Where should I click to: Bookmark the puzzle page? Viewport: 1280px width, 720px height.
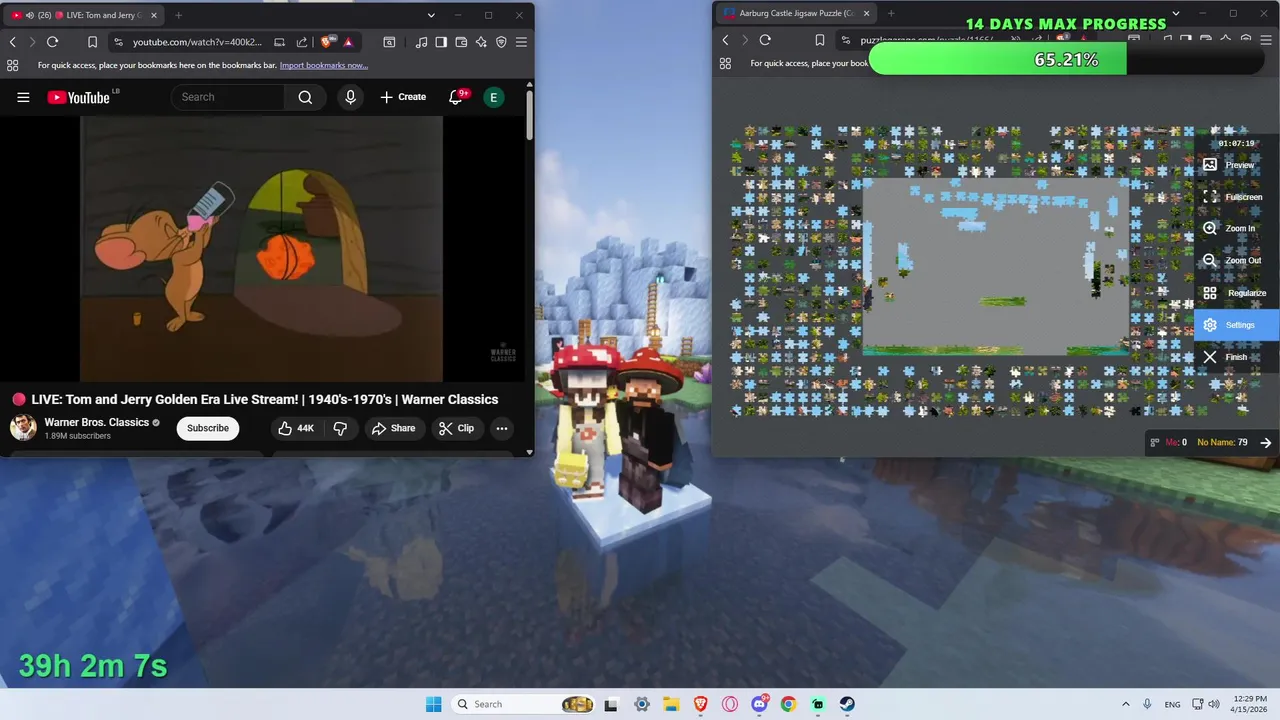click(819, 40)
